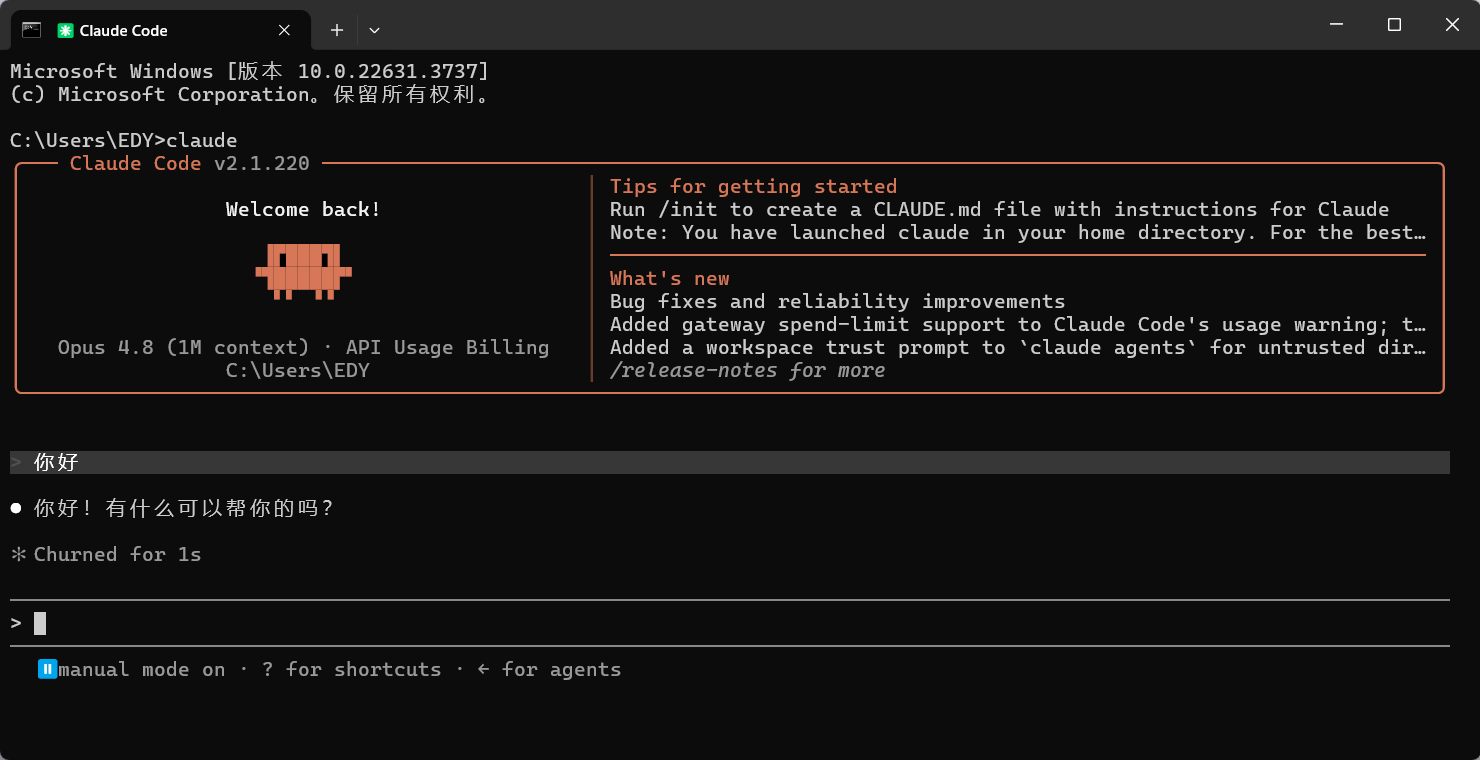Minimize the terminal window
The height and width of the screenshot is (760, 1480).
1335,25
